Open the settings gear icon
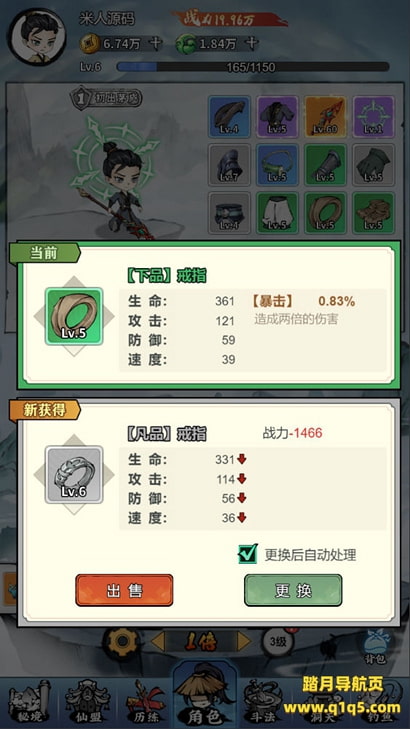Screen dimensions: 410x729 [x=121, y=642]
